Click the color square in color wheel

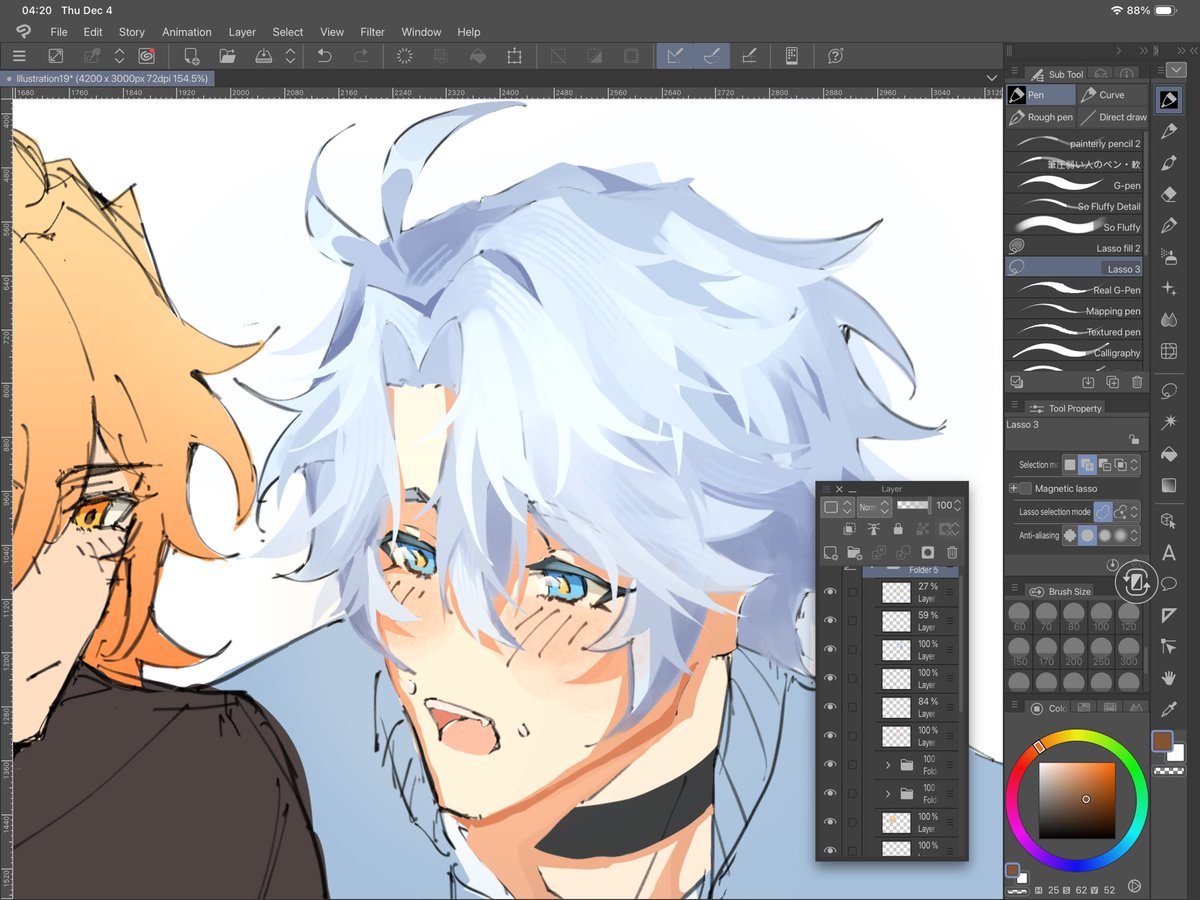click(x=1077, y=800)
